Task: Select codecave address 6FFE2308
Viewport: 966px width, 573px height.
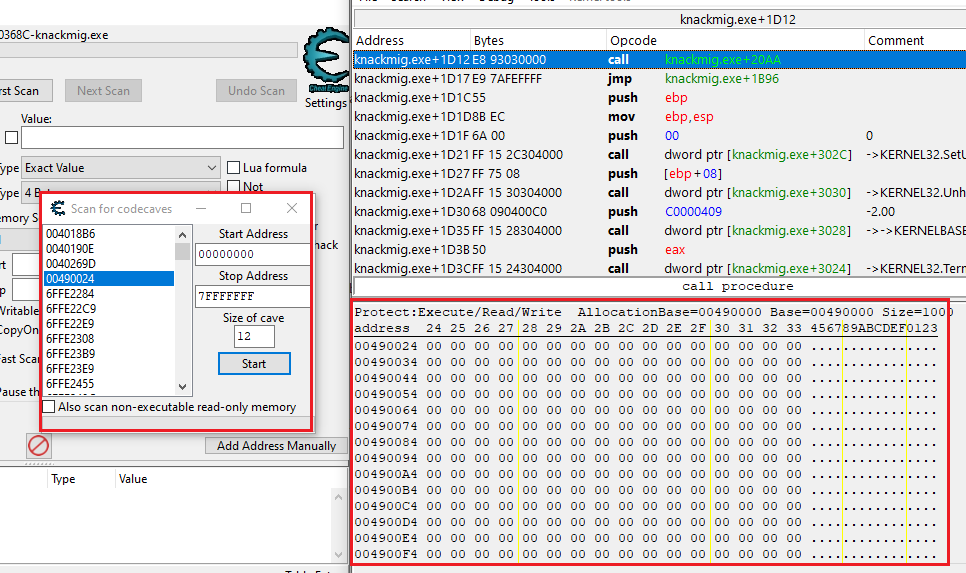Action: (109, 338)
